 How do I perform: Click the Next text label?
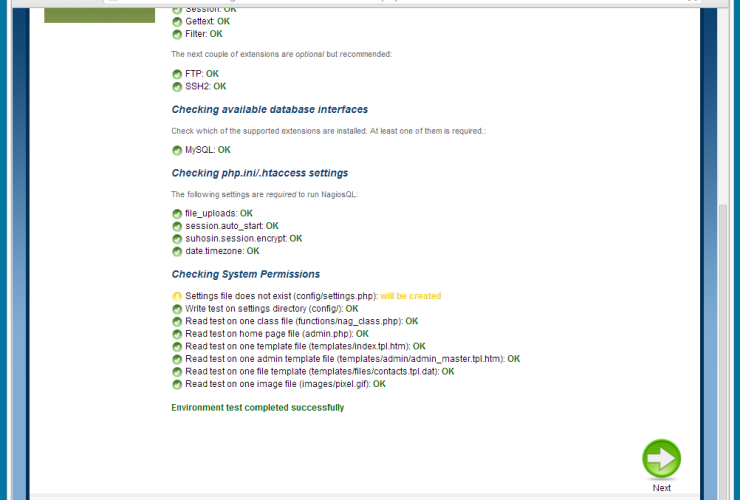pos(661,488)
